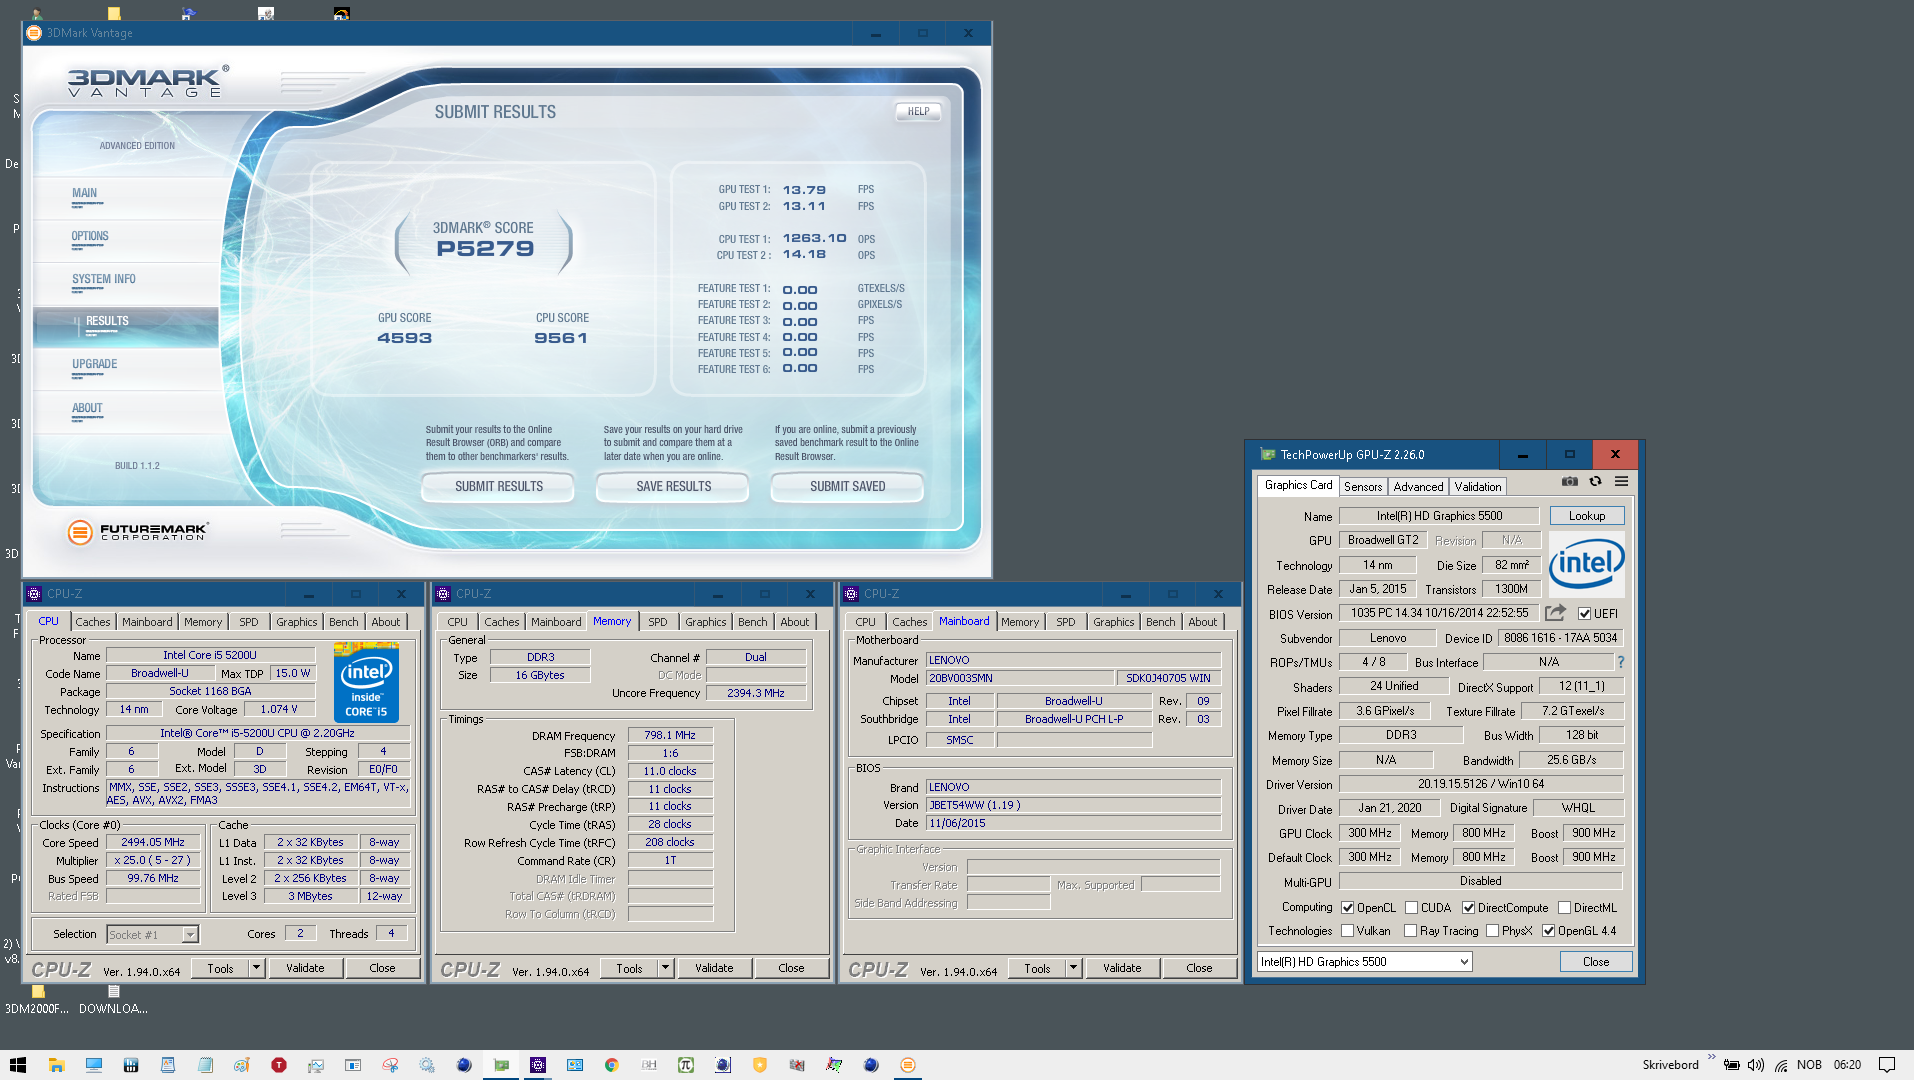Click the Futuremark Corporation logo
The image size is (1914, 1080).
[x=138, y=532]
